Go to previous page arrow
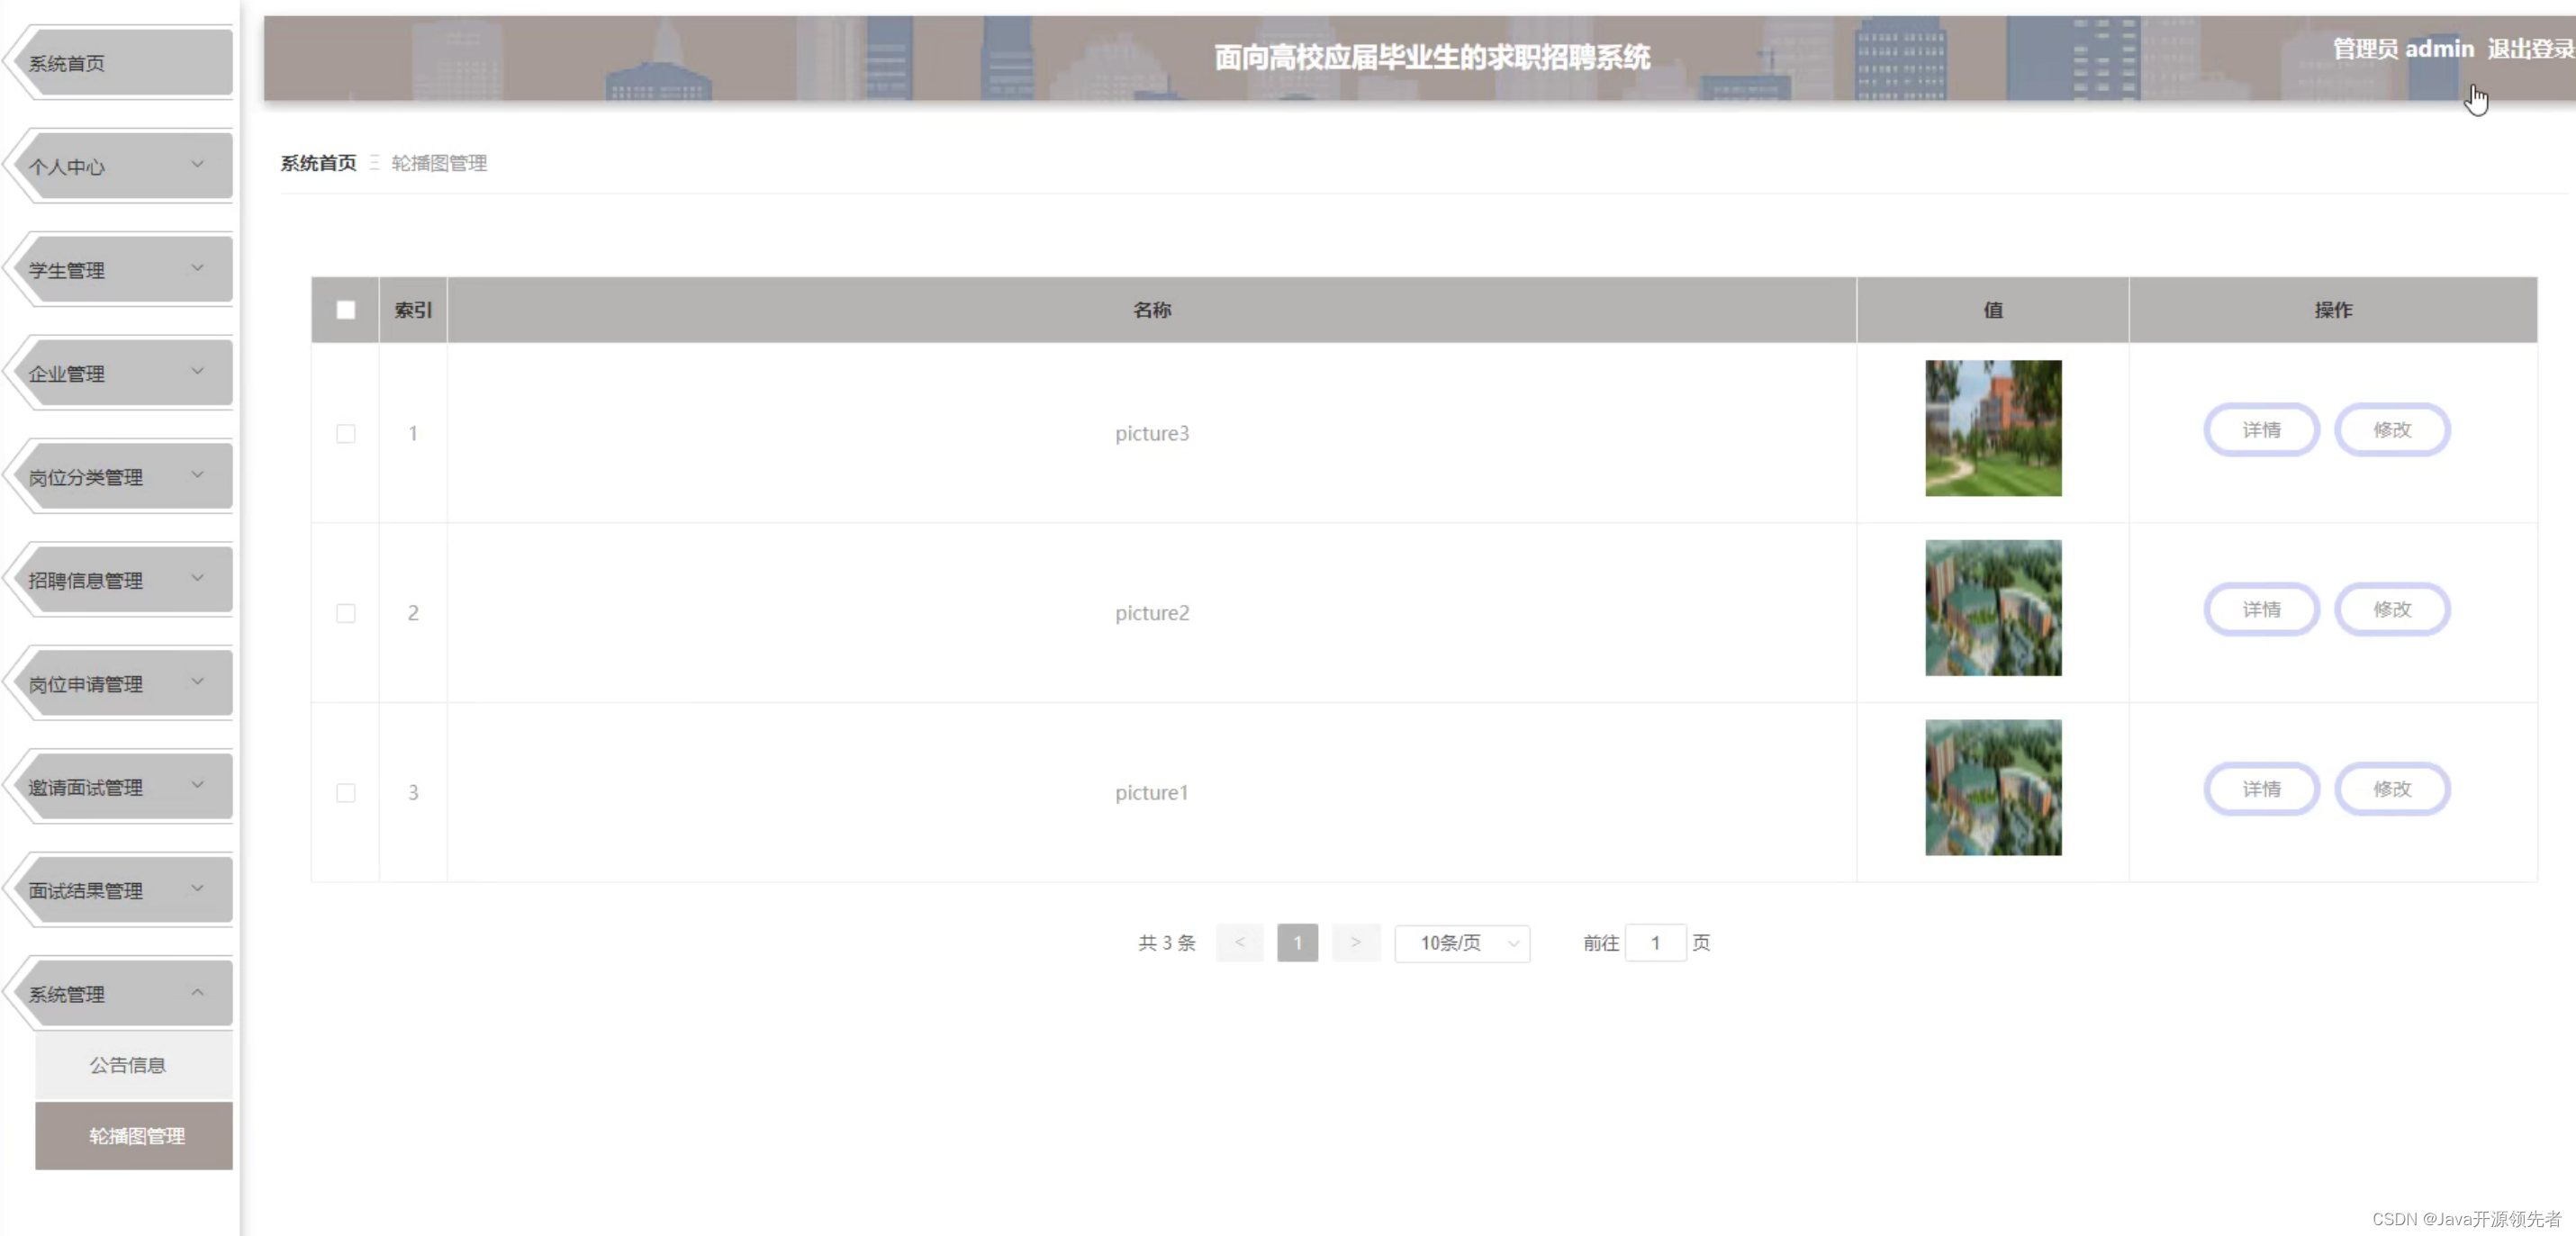2576x1236 pixels. (x=1240, y=943)
